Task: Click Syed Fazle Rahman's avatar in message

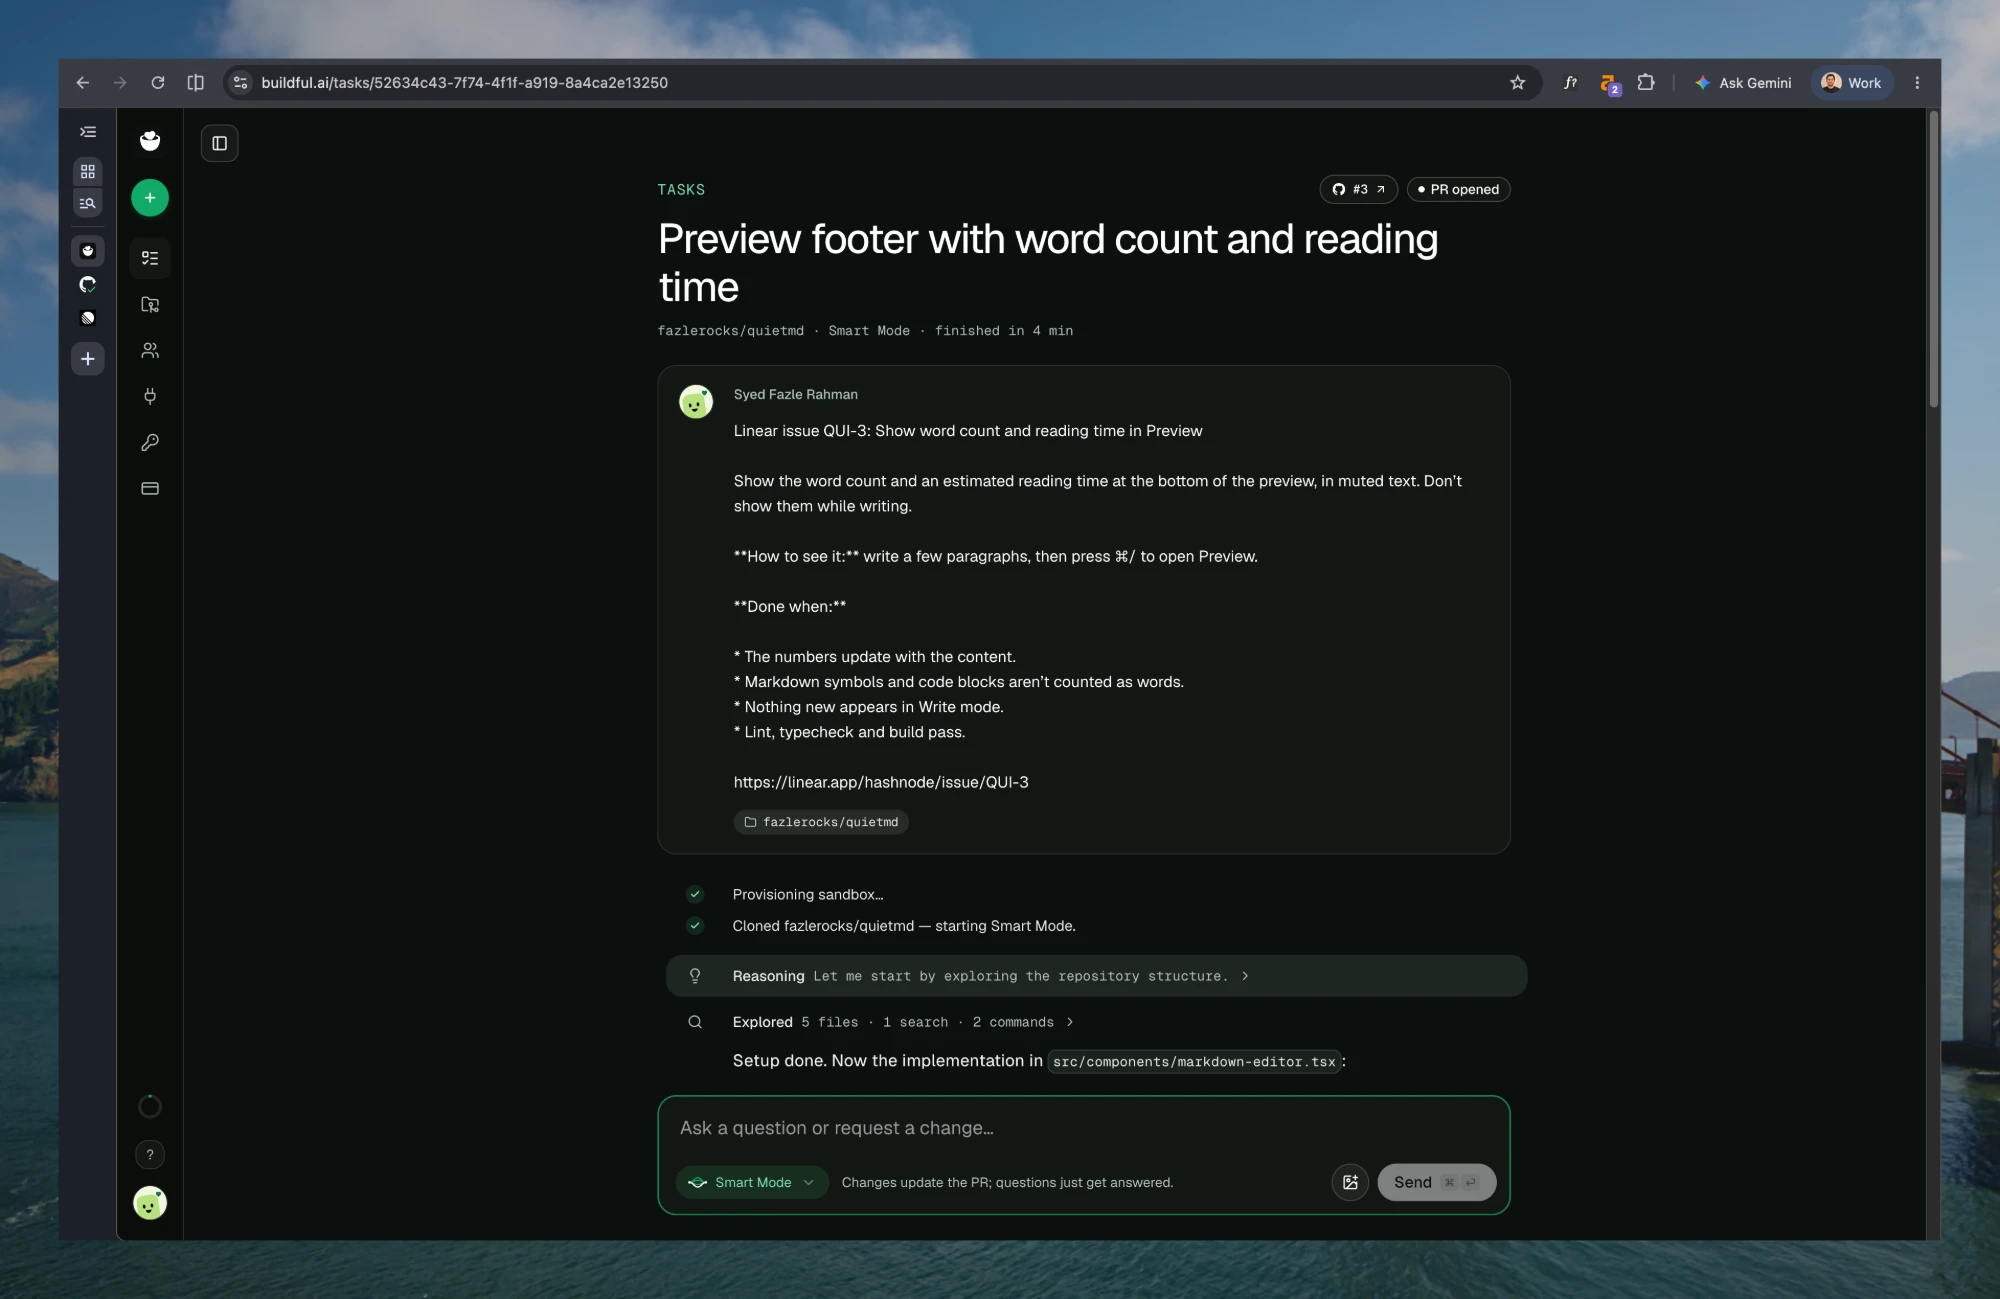Action: pyautogui.click(x=696, y=402)
